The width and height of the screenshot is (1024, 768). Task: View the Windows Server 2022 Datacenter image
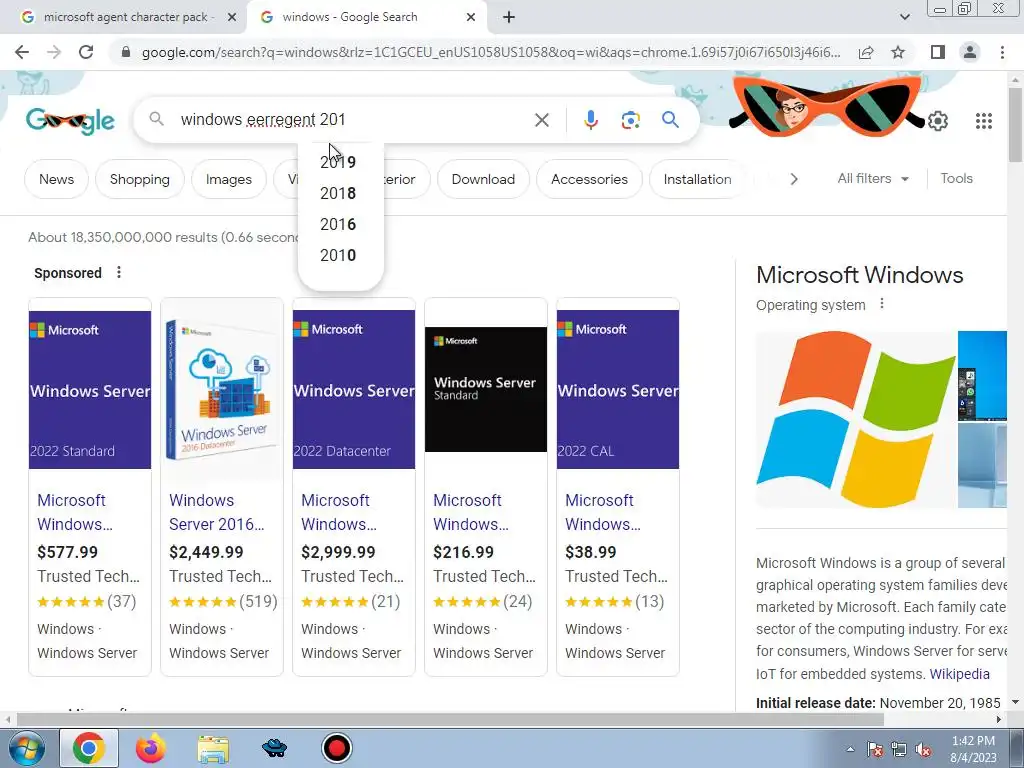coord(354,389)
